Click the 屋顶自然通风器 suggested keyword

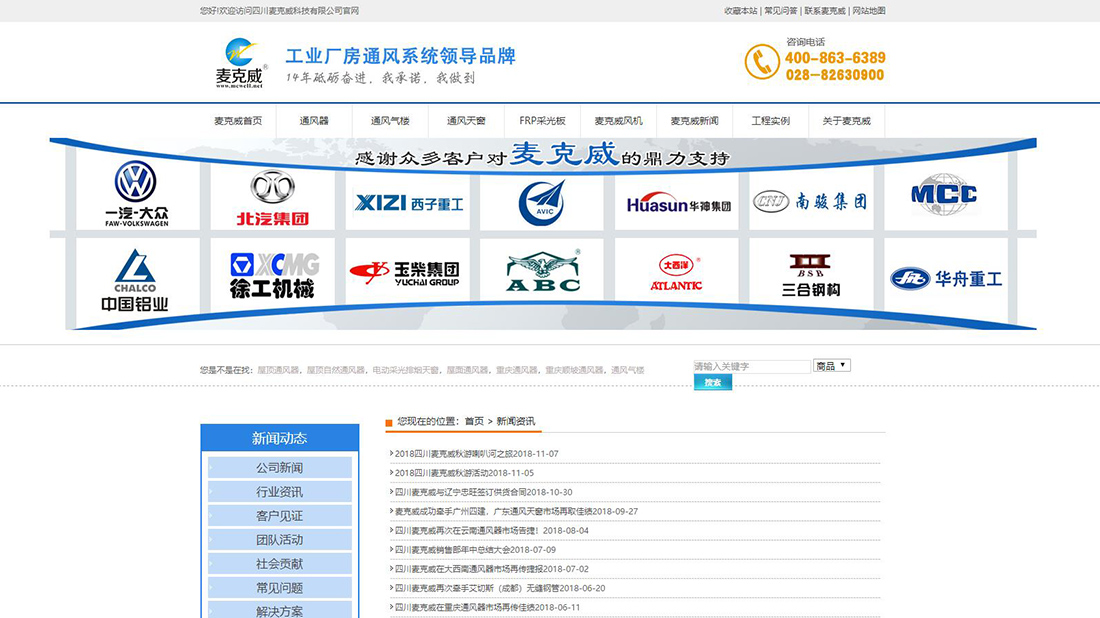[335, 370]
